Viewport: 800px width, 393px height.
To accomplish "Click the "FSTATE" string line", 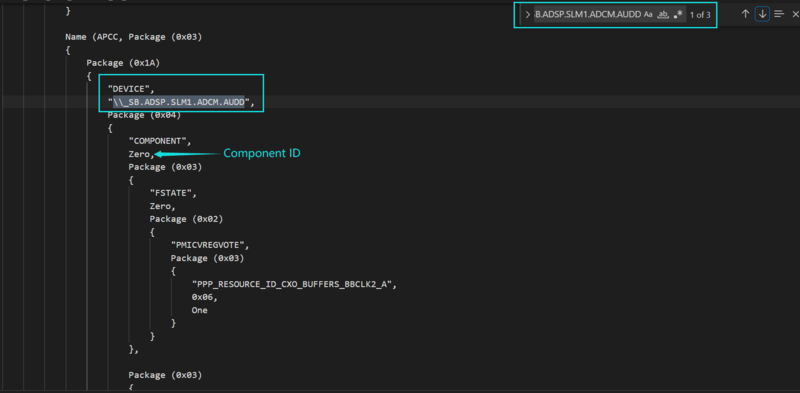I will [173, 193].
